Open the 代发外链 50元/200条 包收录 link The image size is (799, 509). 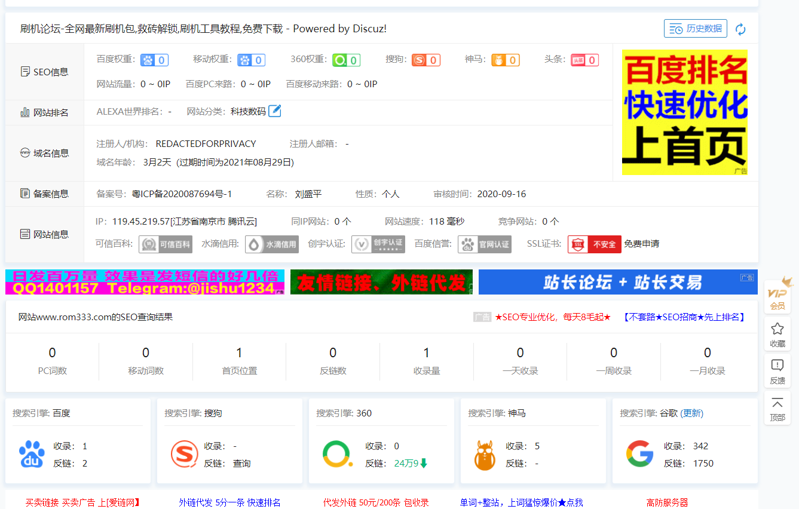(x=376, y=502)
